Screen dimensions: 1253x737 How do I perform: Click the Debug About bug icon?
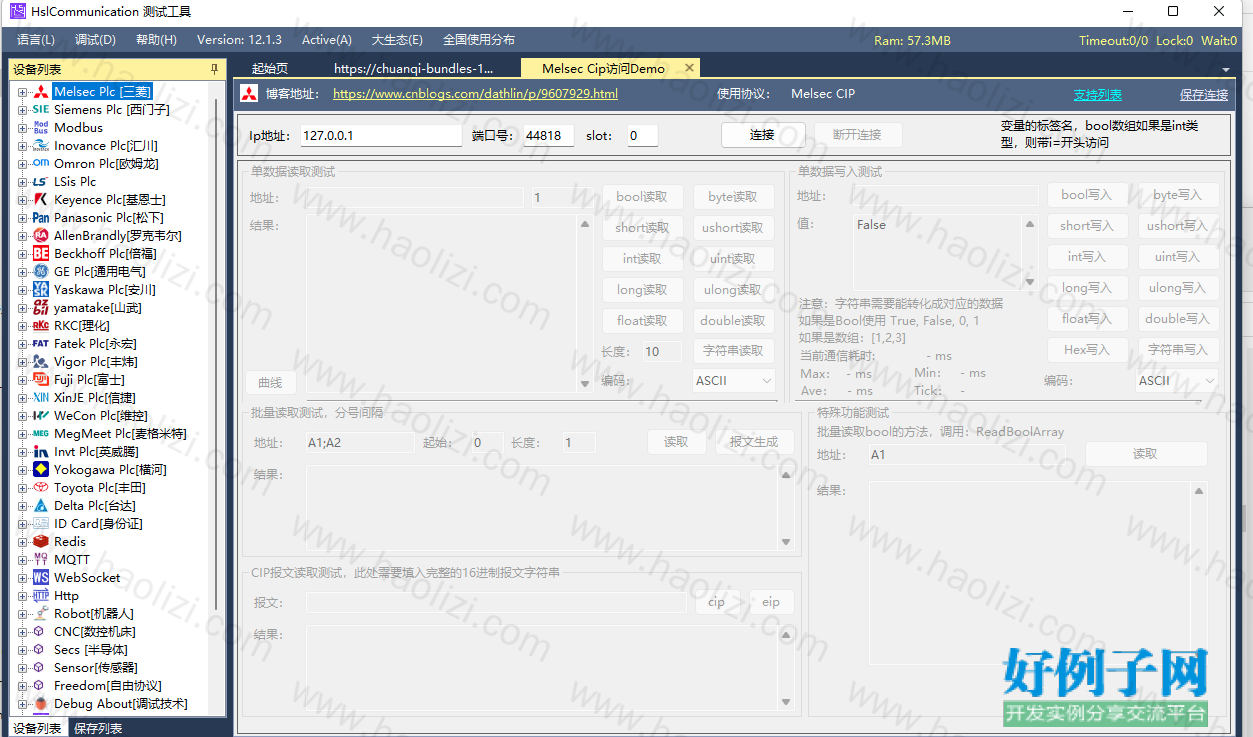(41, 704)
